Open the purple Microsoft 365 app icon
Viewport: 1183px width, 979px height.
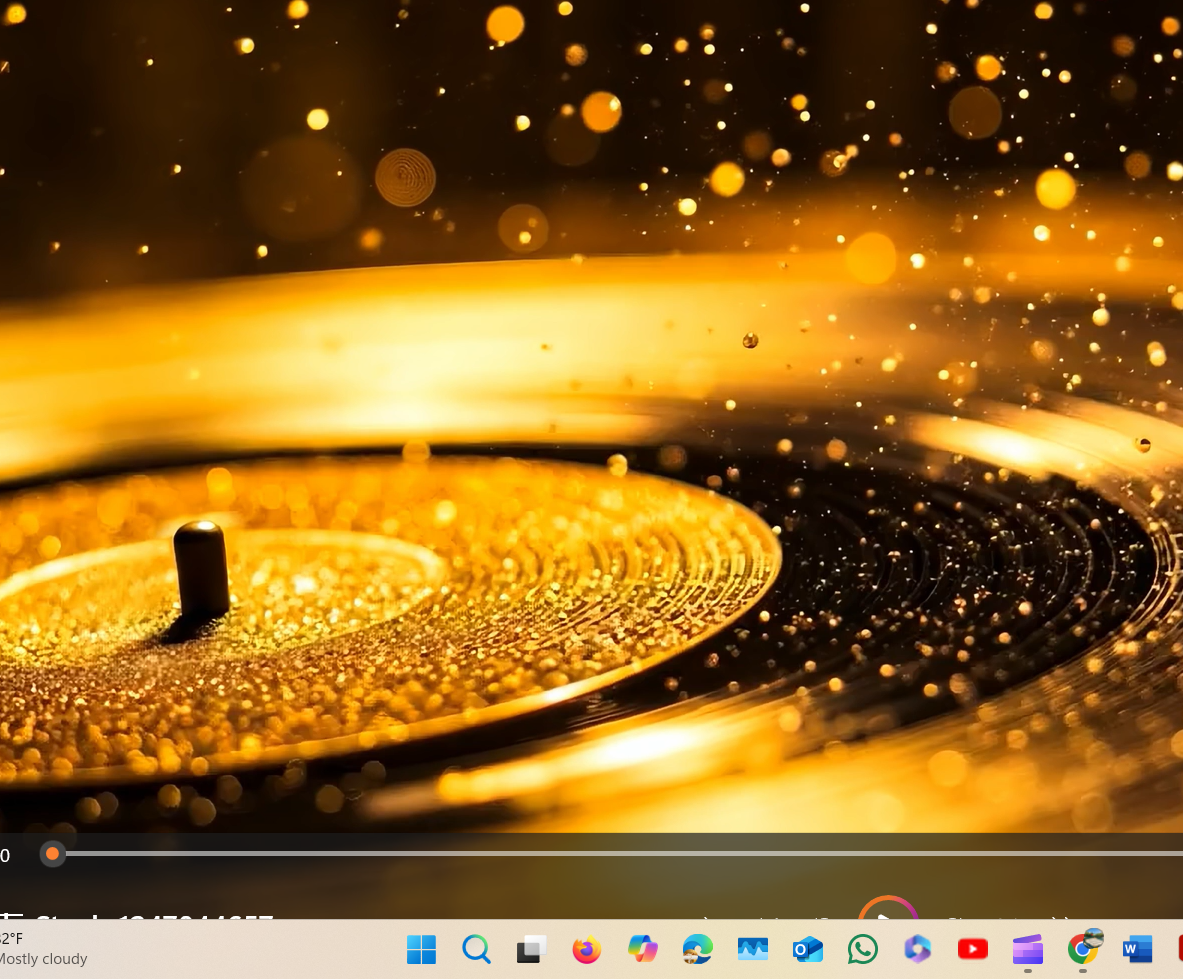point(917,949)
